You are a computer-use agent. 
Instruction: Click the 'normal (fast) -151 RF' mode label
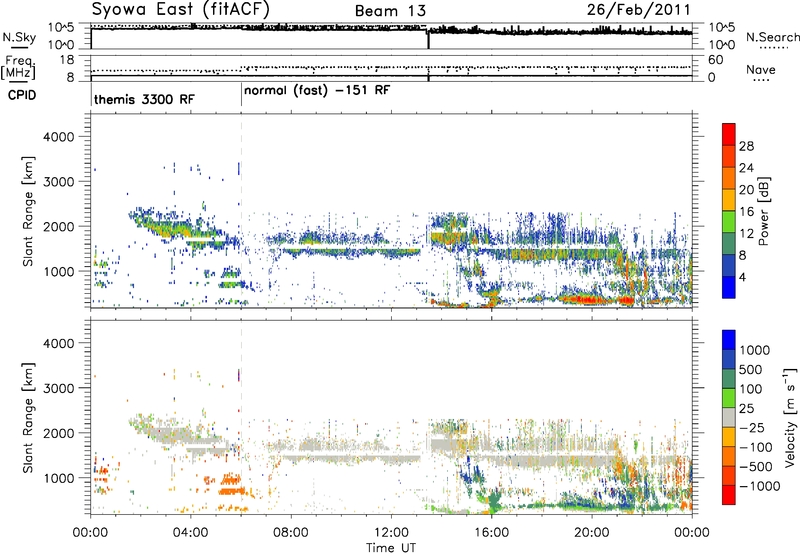[x=317, y=91]
